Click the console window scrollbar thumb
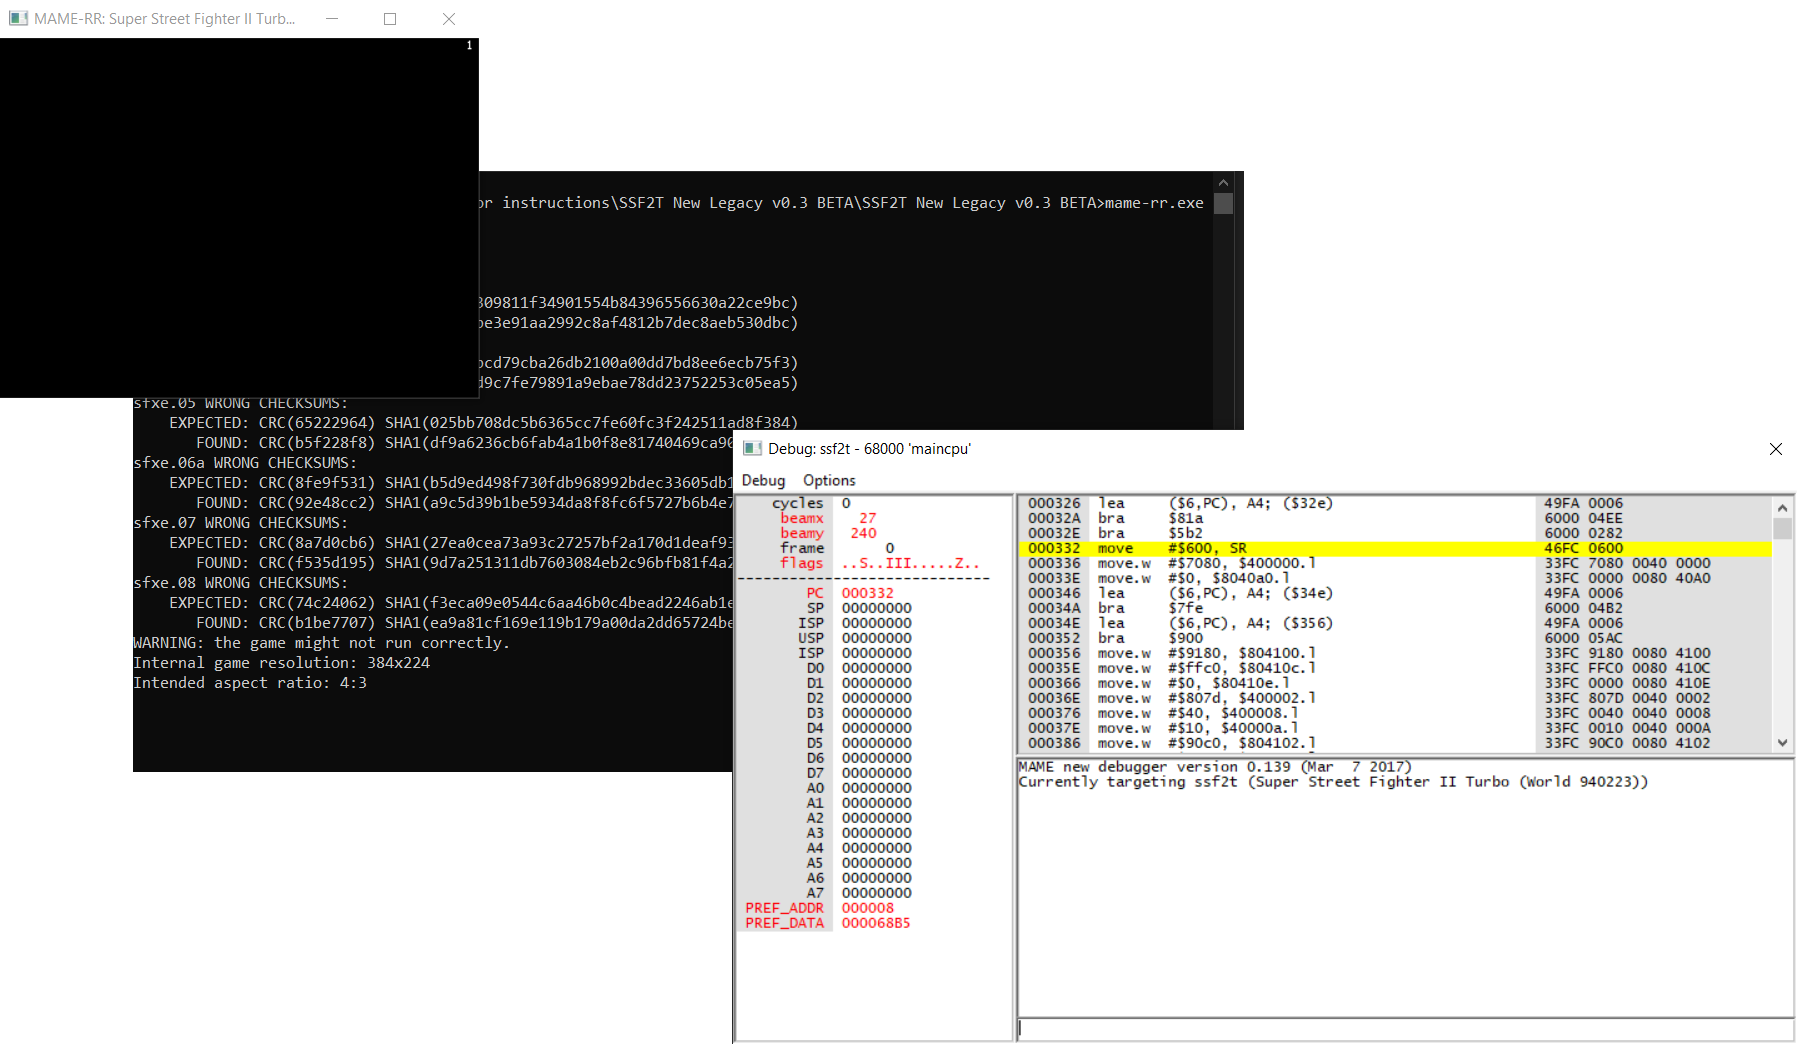Viewport: 1797px width, 1044px height. coord(1223,203)
